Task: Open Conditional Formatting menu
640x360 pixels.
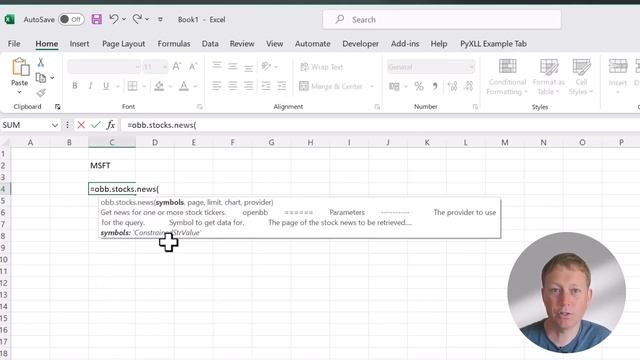Action: tap(507, 77)
